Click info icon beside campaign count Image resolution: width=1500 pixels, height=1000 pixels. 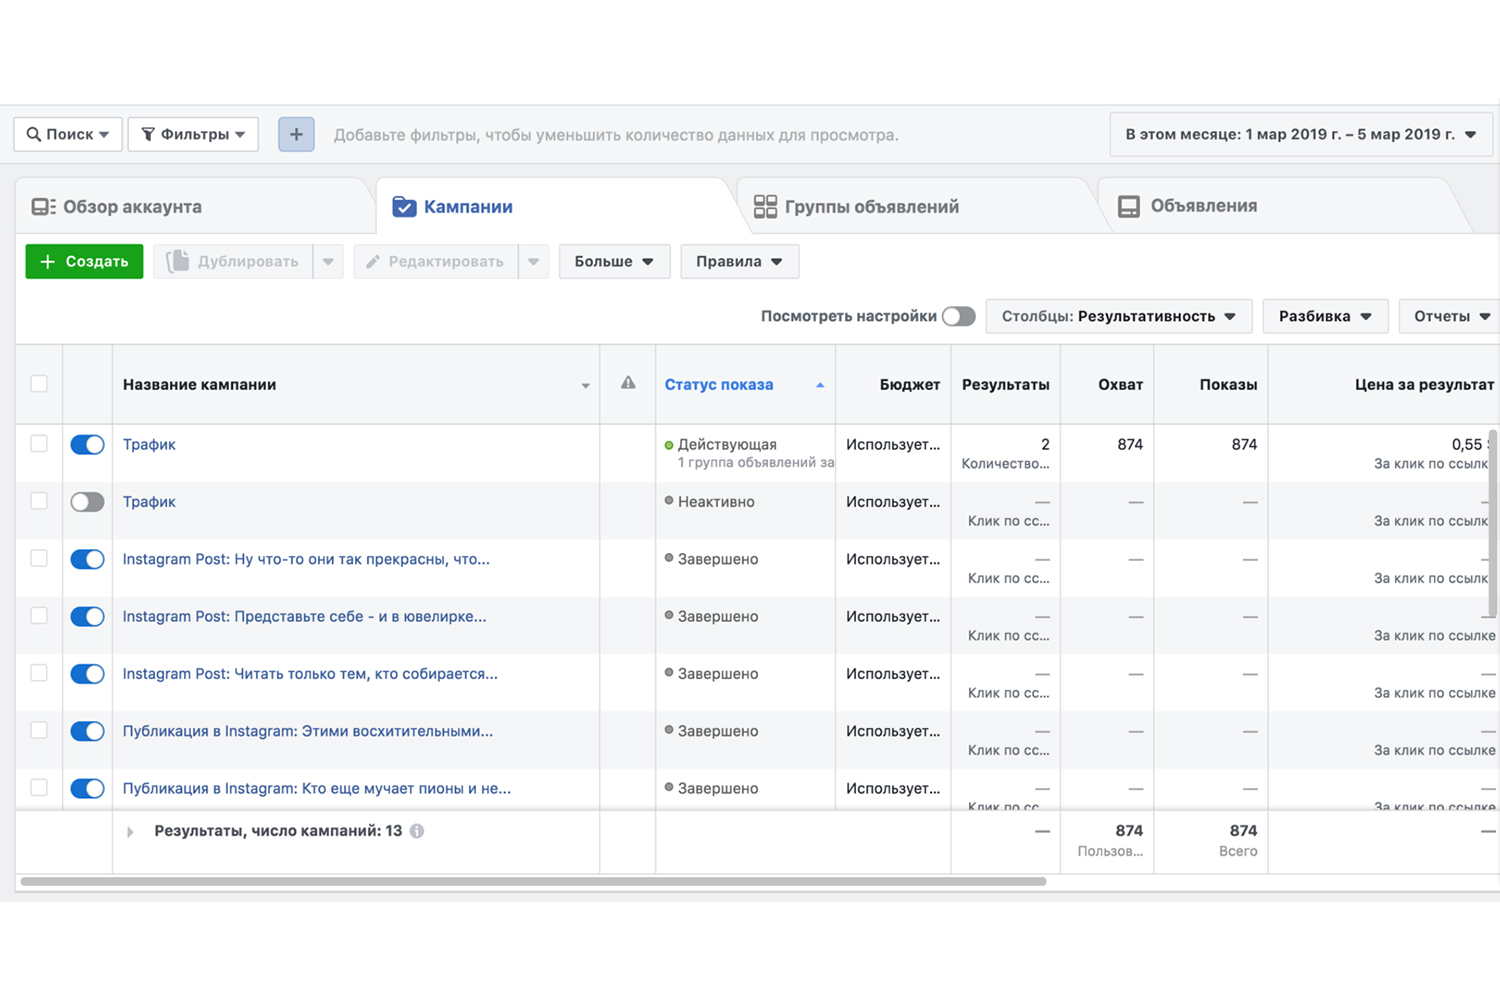click(417, 831)
